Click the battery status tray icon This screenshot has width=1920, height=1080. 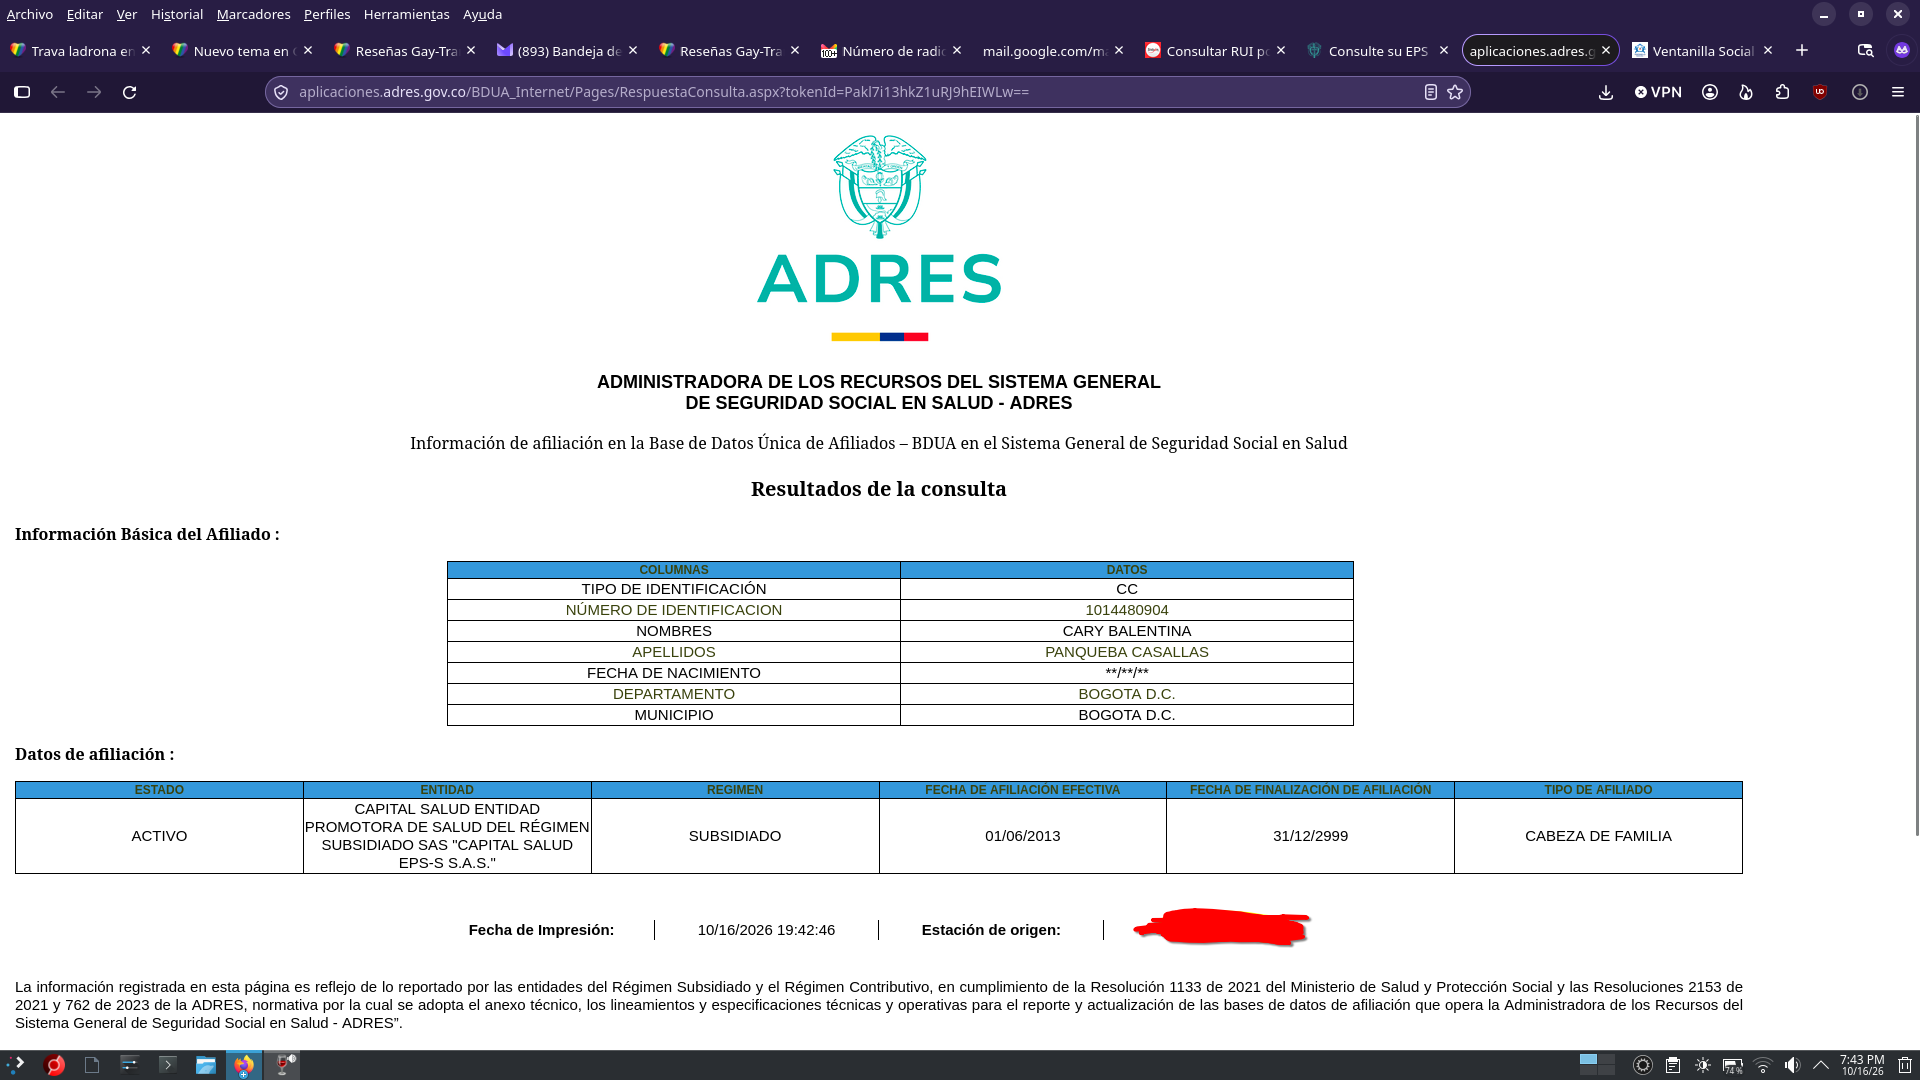click(1733, 1066)
